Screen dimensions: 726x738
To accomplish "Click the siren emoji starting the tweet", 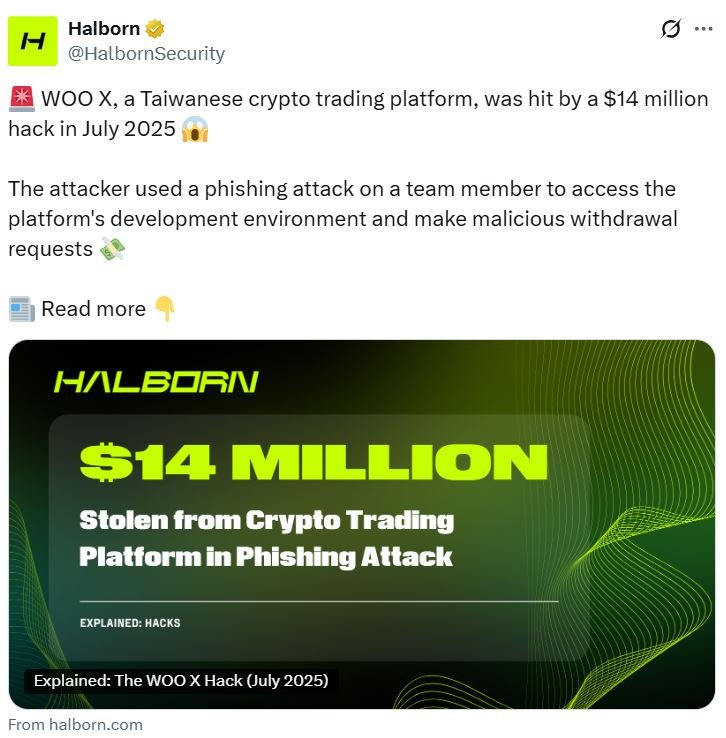I will click(x=21, y=100).
